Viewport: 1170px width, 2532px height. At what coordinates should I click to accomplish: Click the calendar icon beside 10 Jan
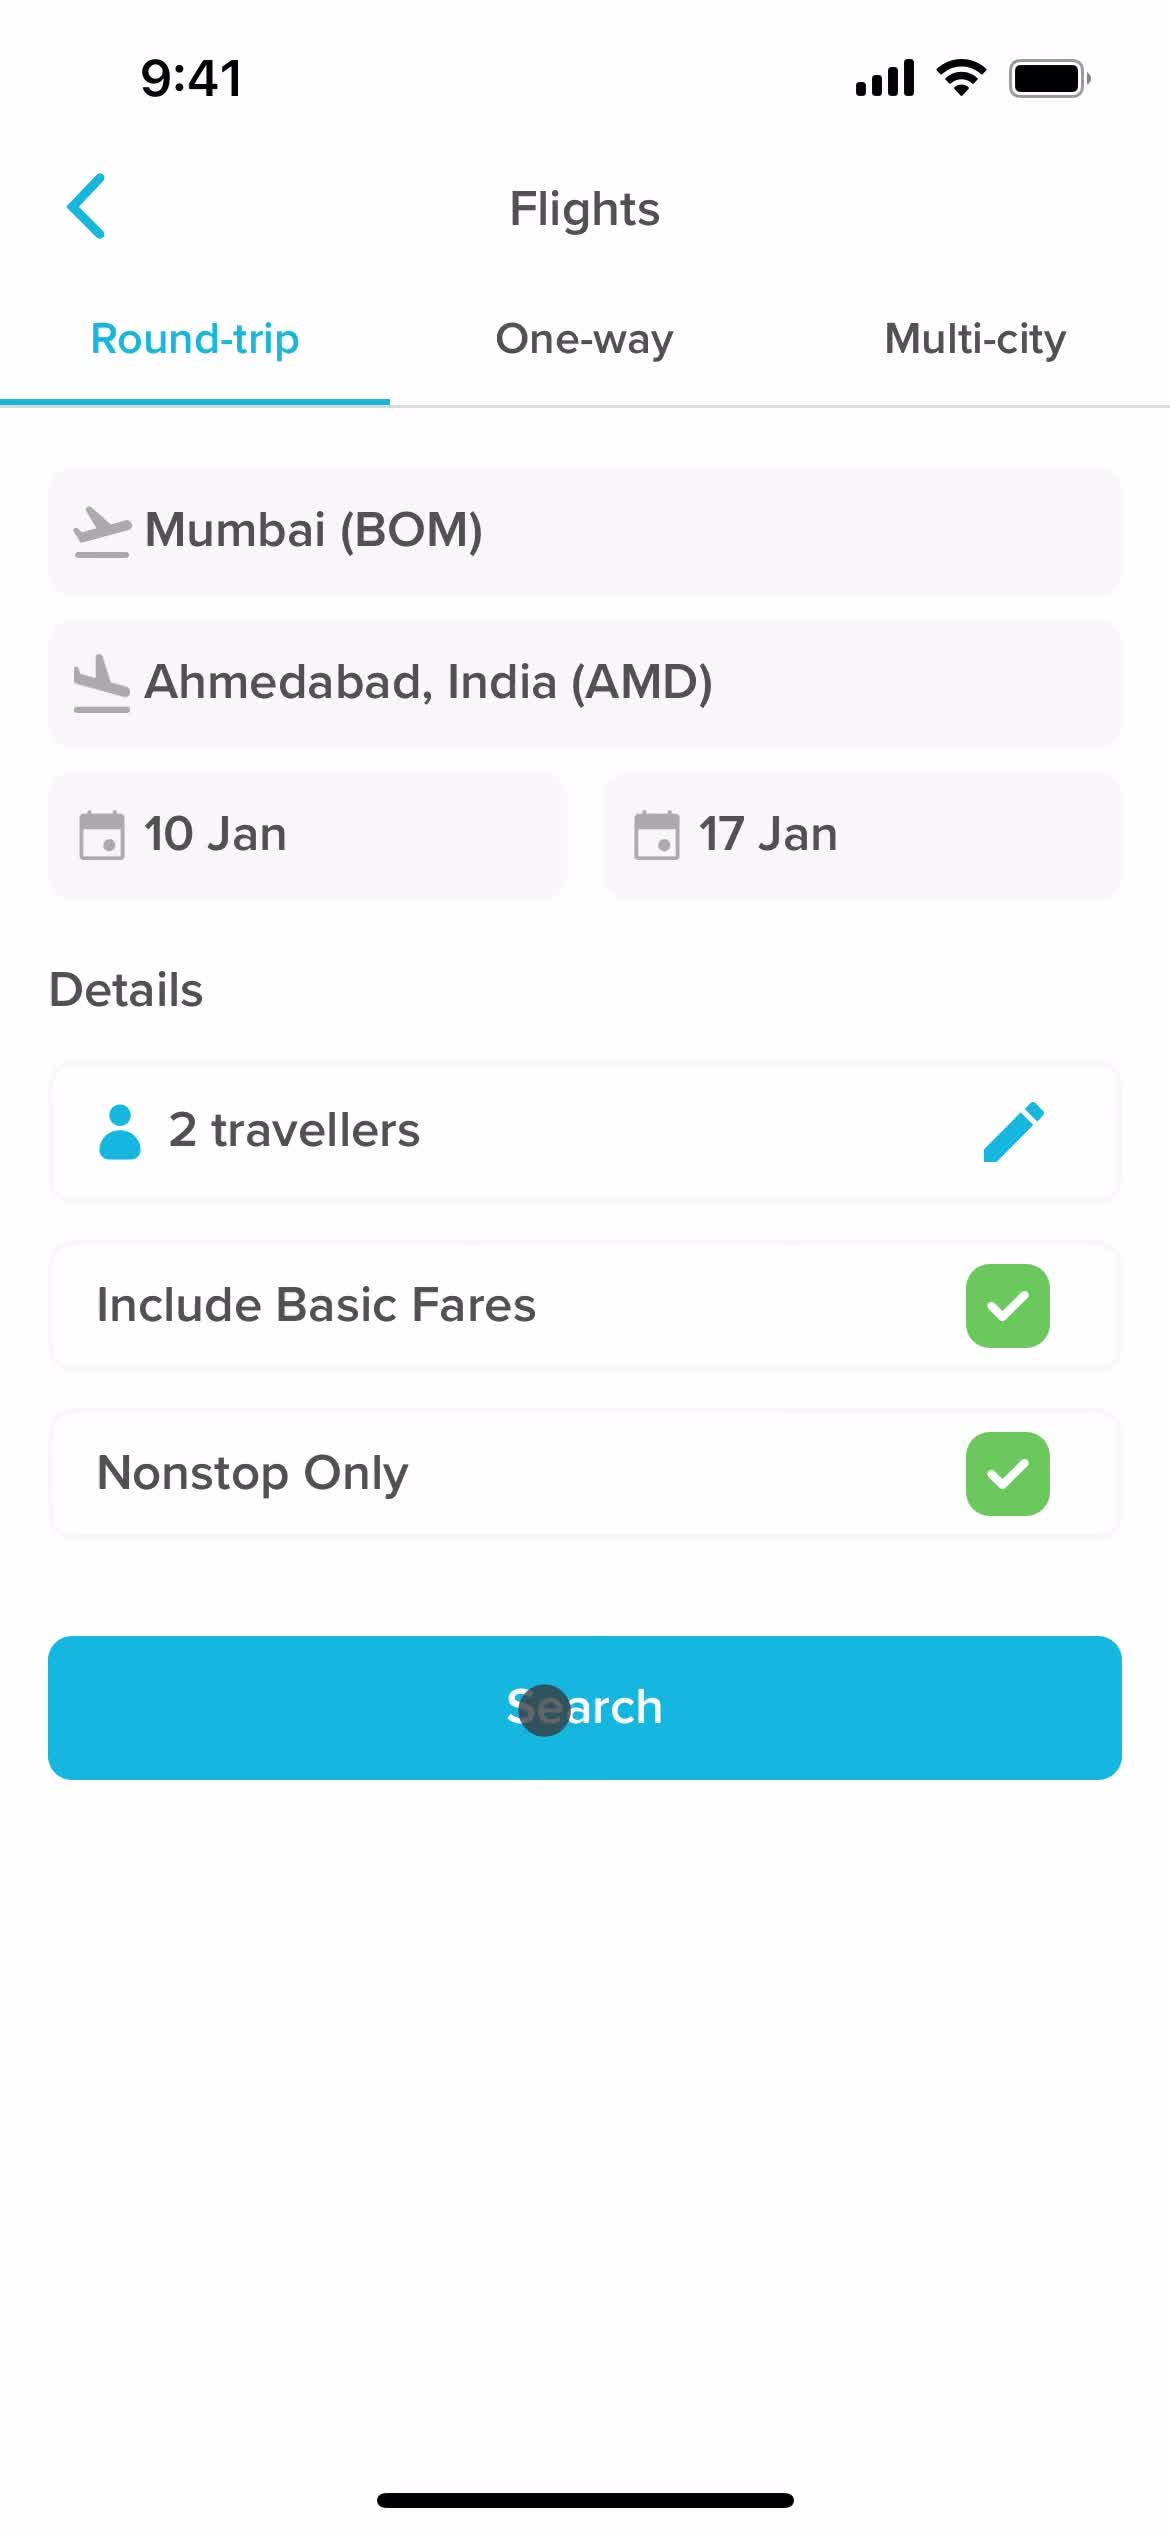click(x=102, y=835)
